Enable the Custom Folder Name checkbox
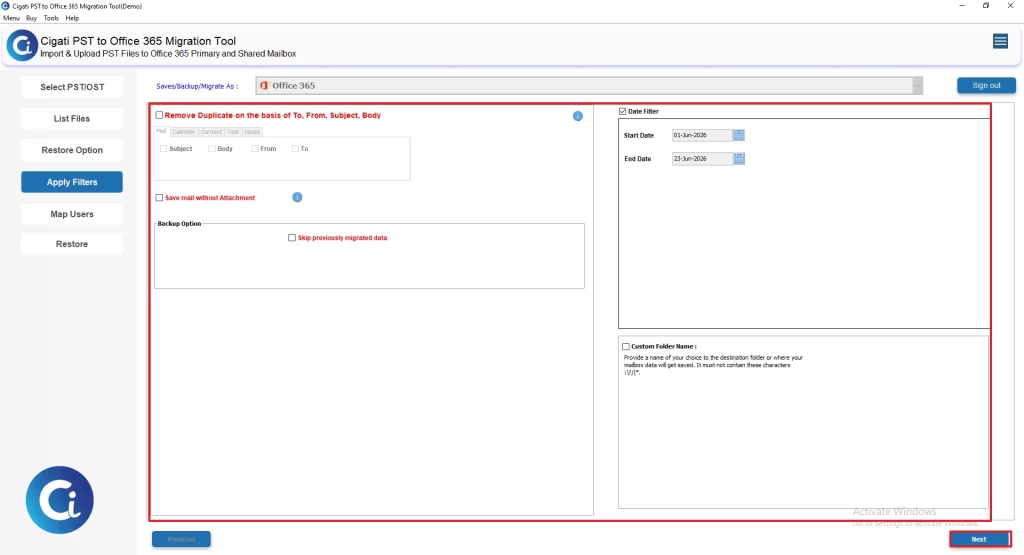The image size is (1024, 555). 626,347
